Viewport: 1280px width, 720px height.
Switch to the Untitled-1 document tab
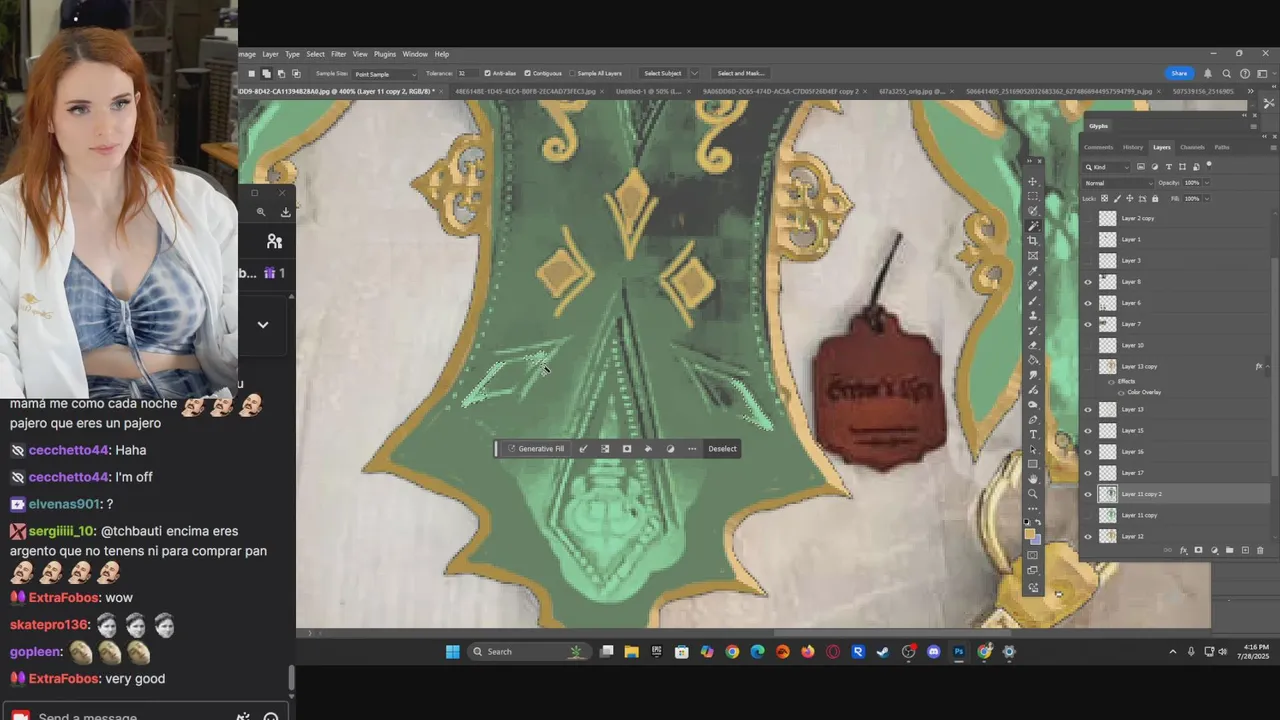pyautogui.click(x=648, y=91)
